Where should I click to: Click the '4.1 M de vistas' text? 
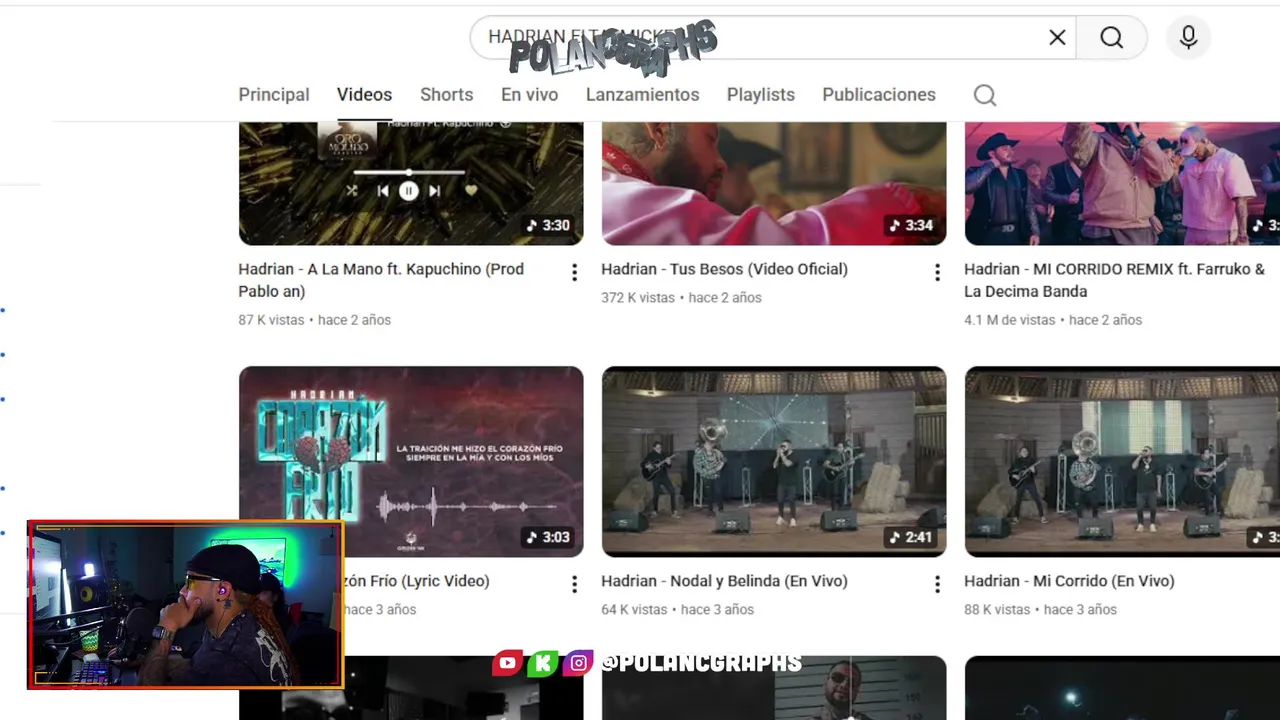click(x=1009, y=320)
